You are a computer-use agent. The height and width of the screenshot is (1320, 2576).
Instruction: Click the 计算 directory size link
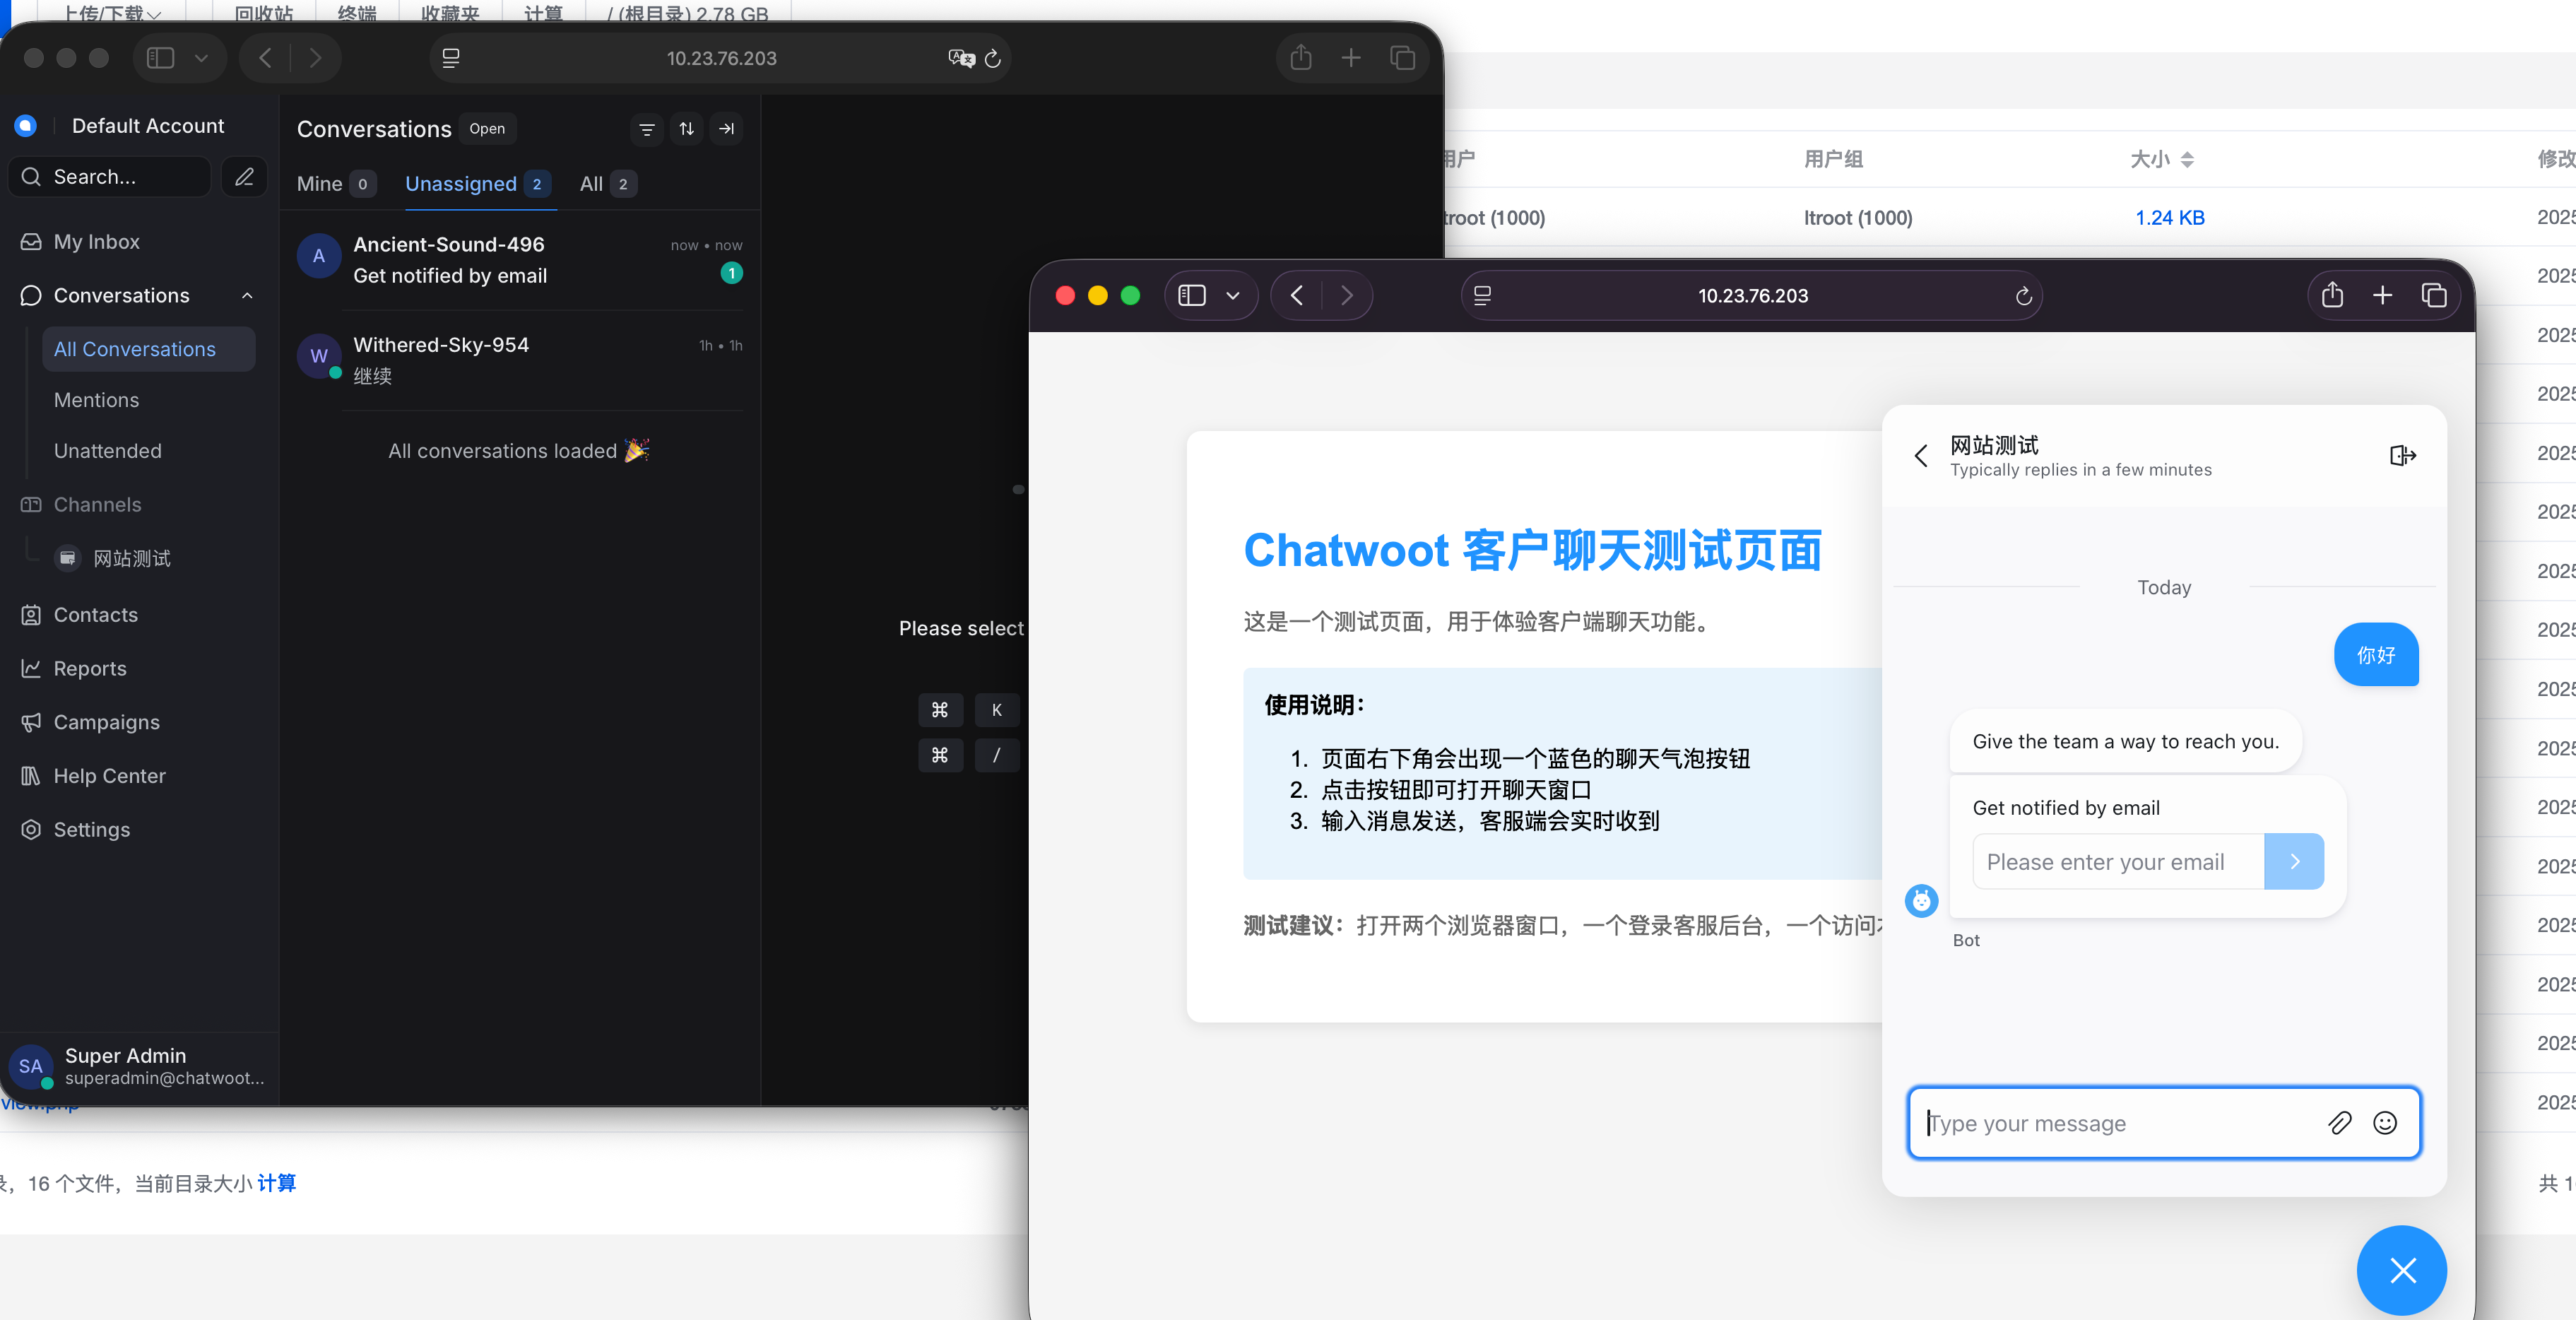click(x=277, y=1183)
